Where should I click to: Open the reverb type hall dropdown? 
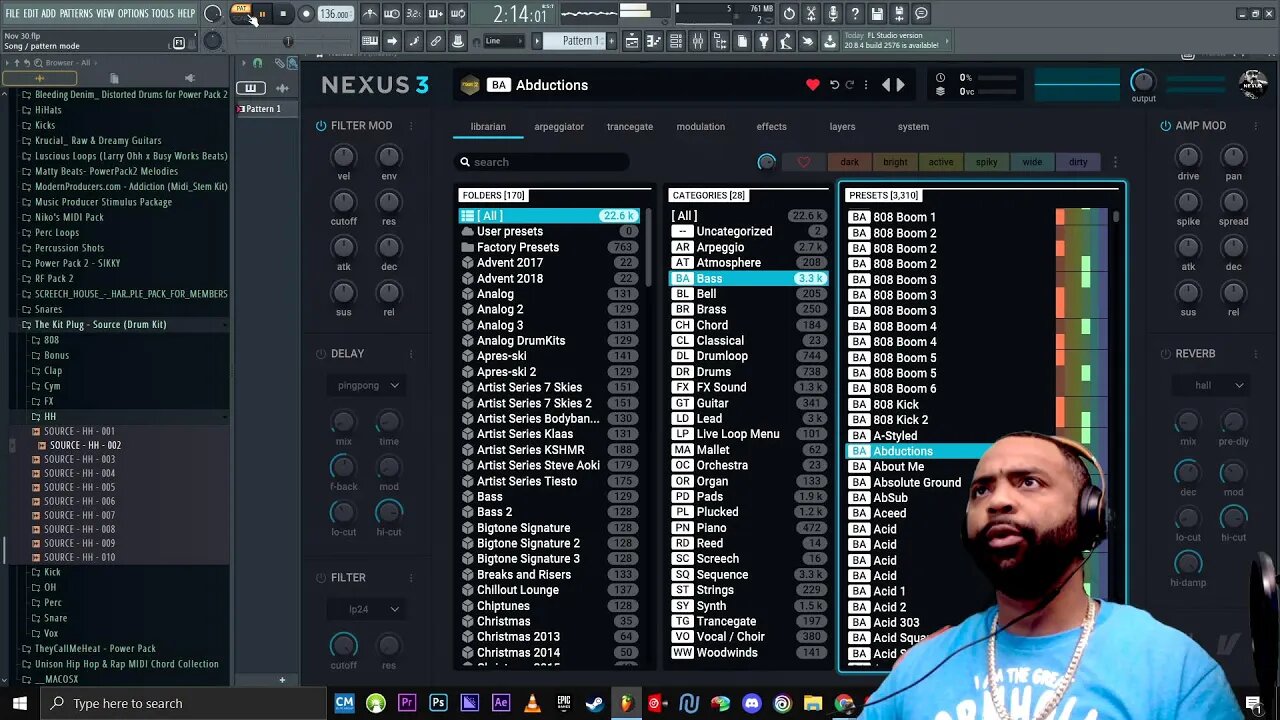(1210, 385)
